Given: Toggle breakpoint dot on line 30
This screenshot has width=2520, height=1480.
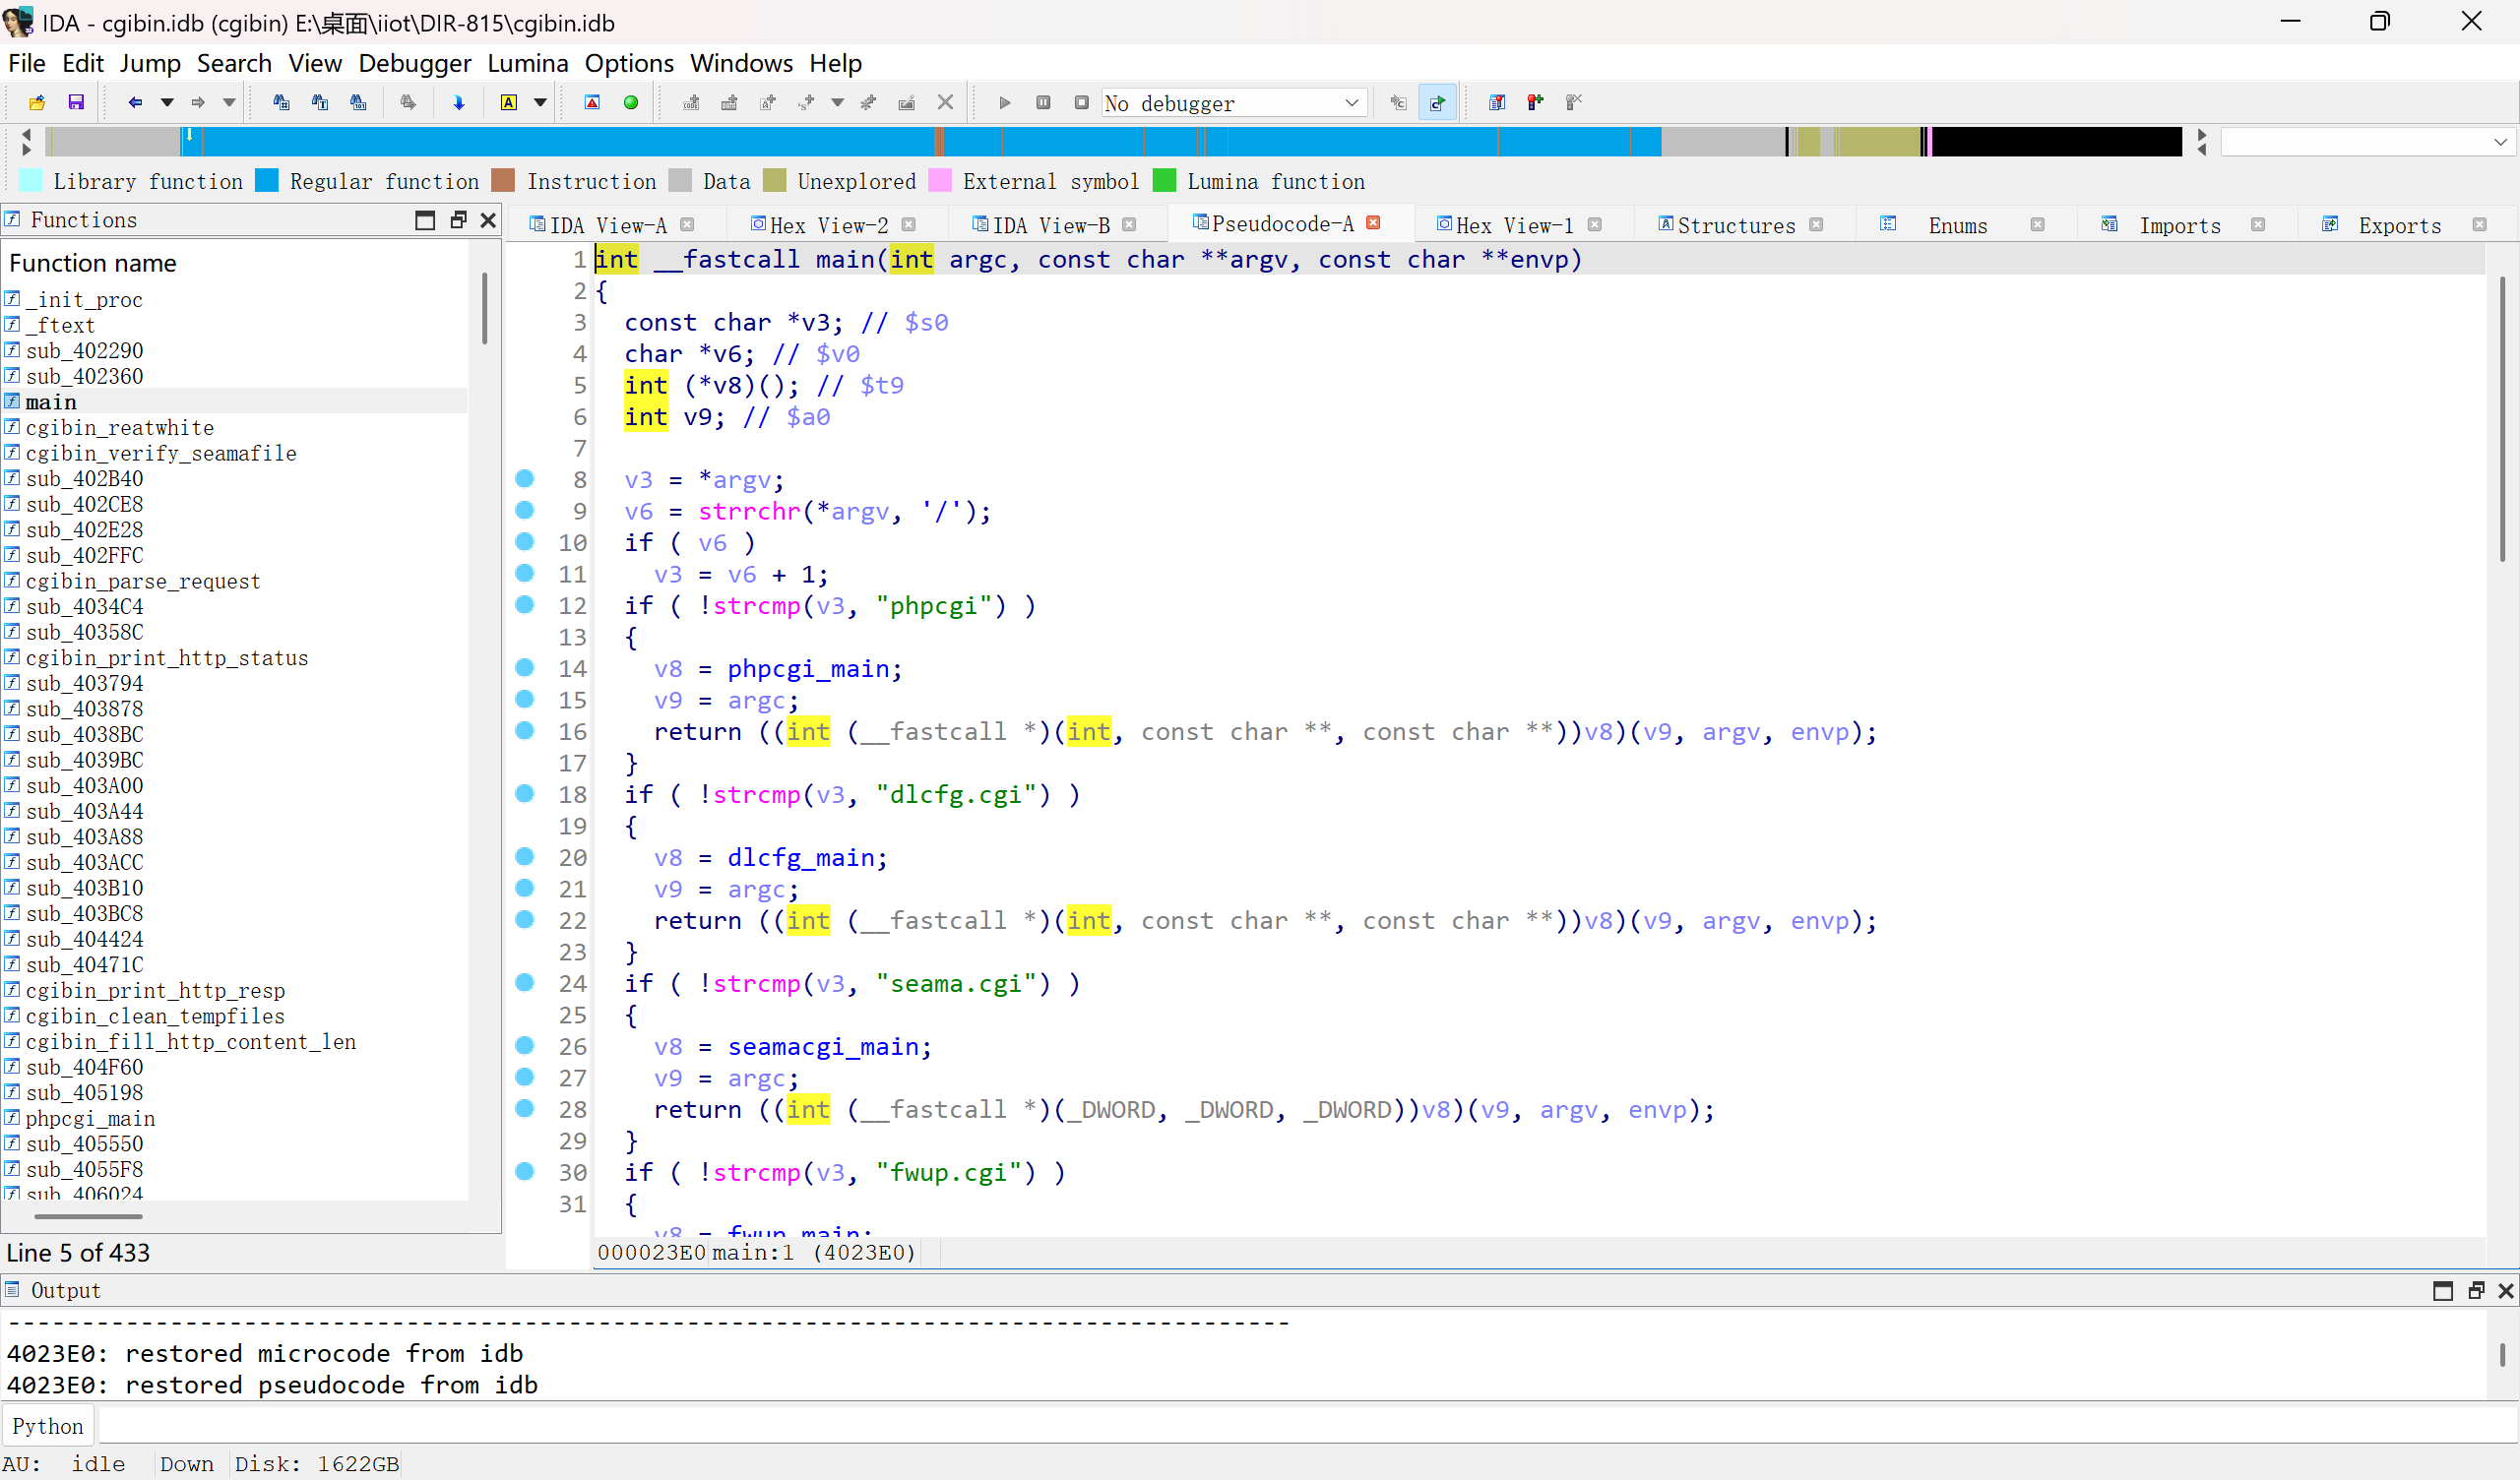Looking at the screenshot, I should 525,1172.
